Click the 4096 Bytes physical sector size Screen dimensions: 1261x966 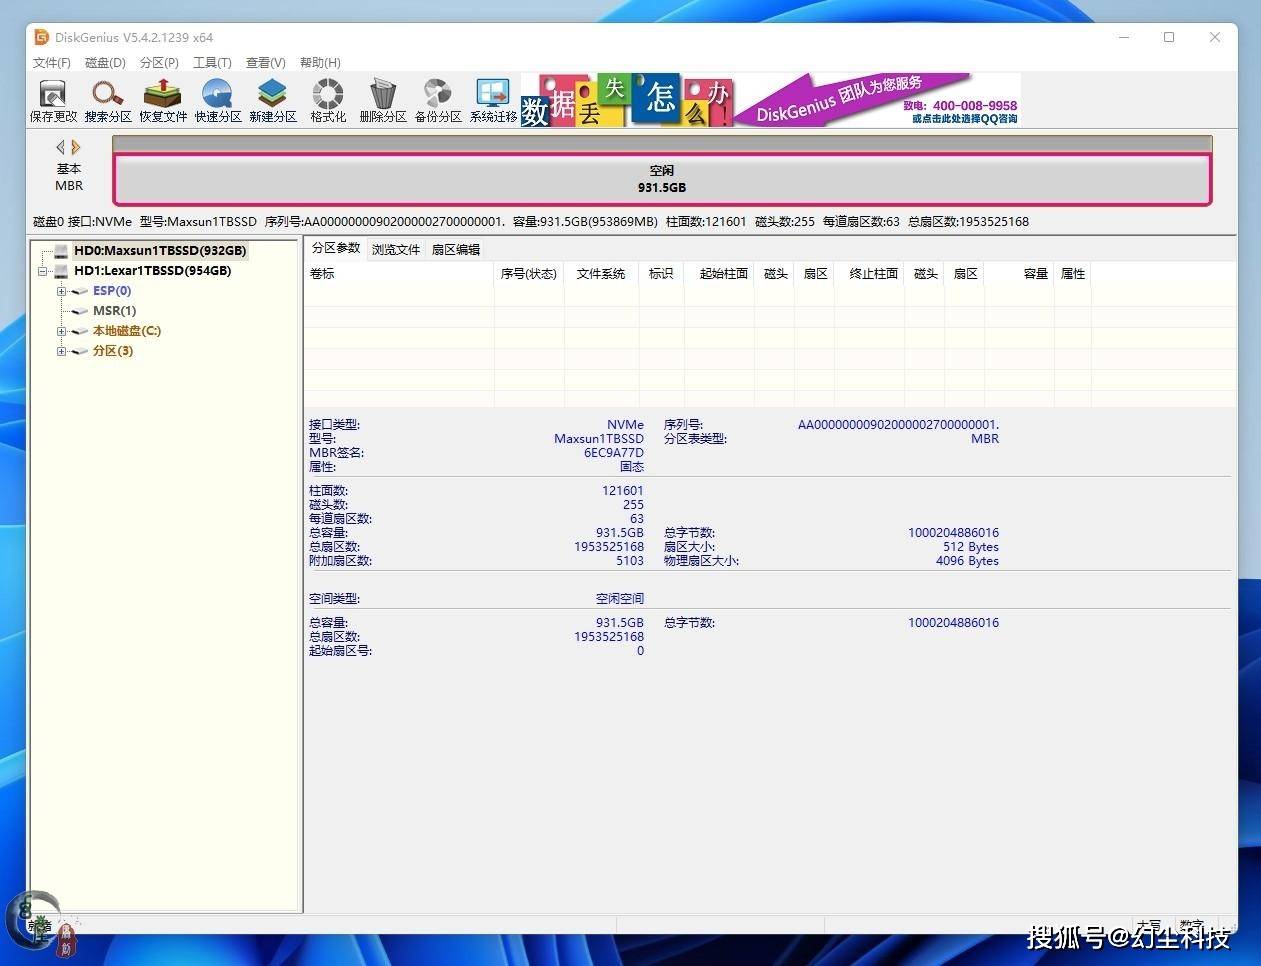click(x=967, y=561)
